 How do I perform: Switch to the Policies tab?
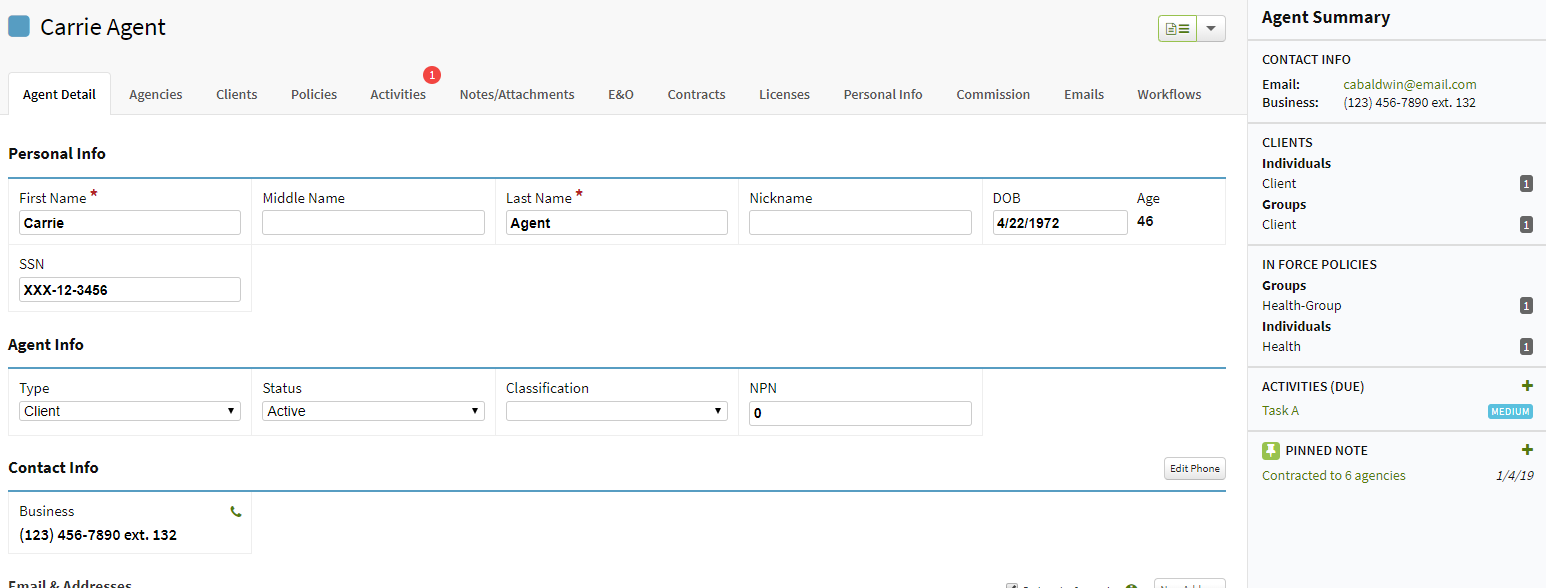coord(313,93)
